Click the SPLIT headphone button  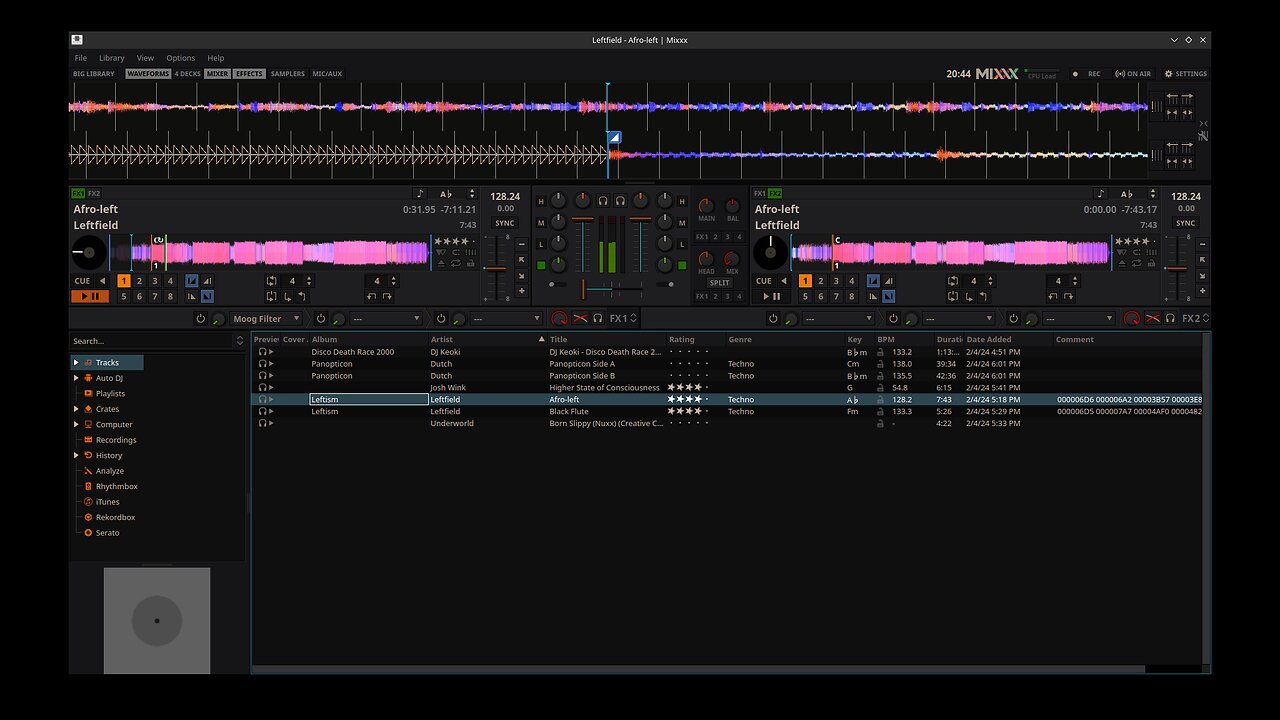tap(719, 282)
